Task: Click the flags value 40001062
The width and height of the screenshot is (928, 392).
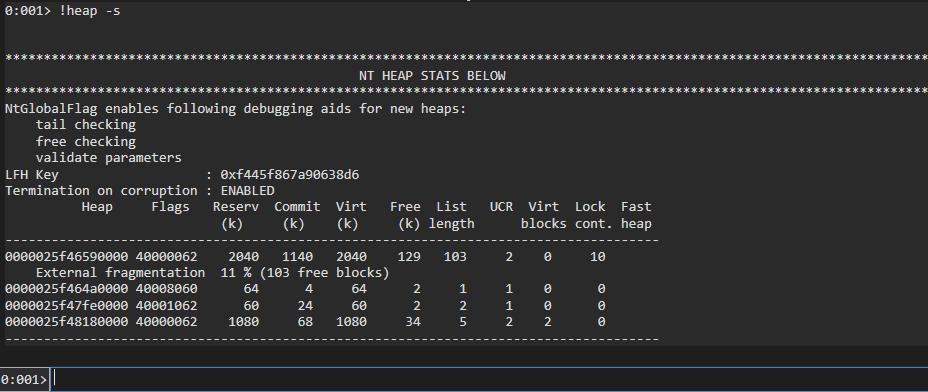Action: point(166,306)
